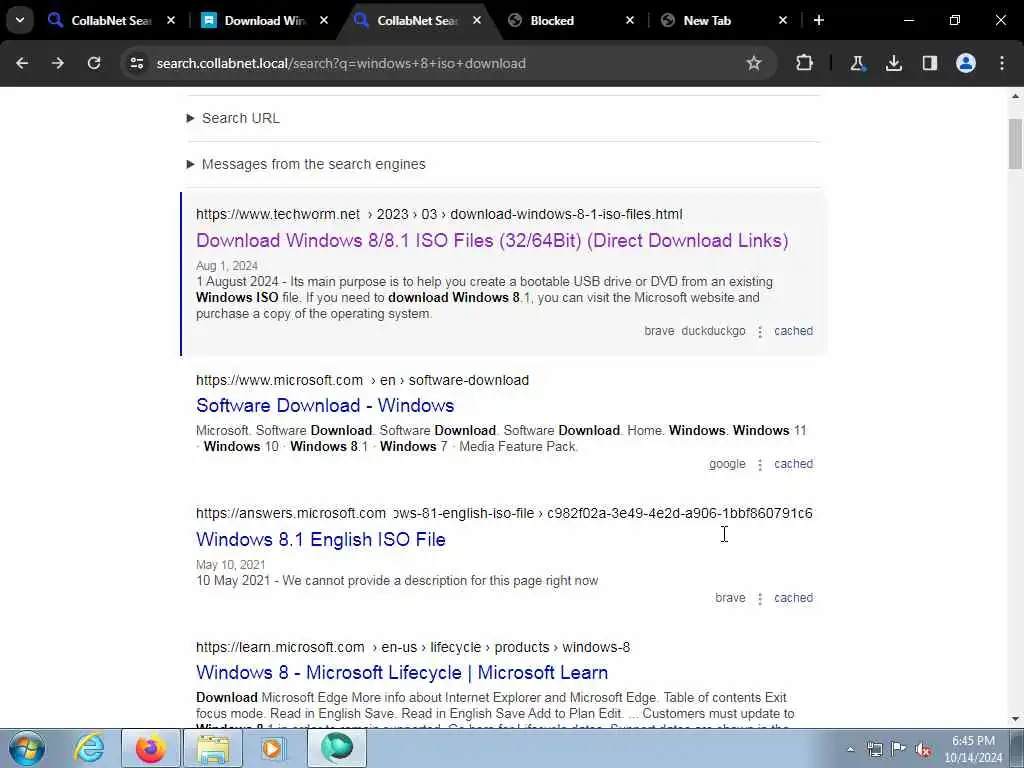Open Software Download - Windows result

click(x=325, y=406)
